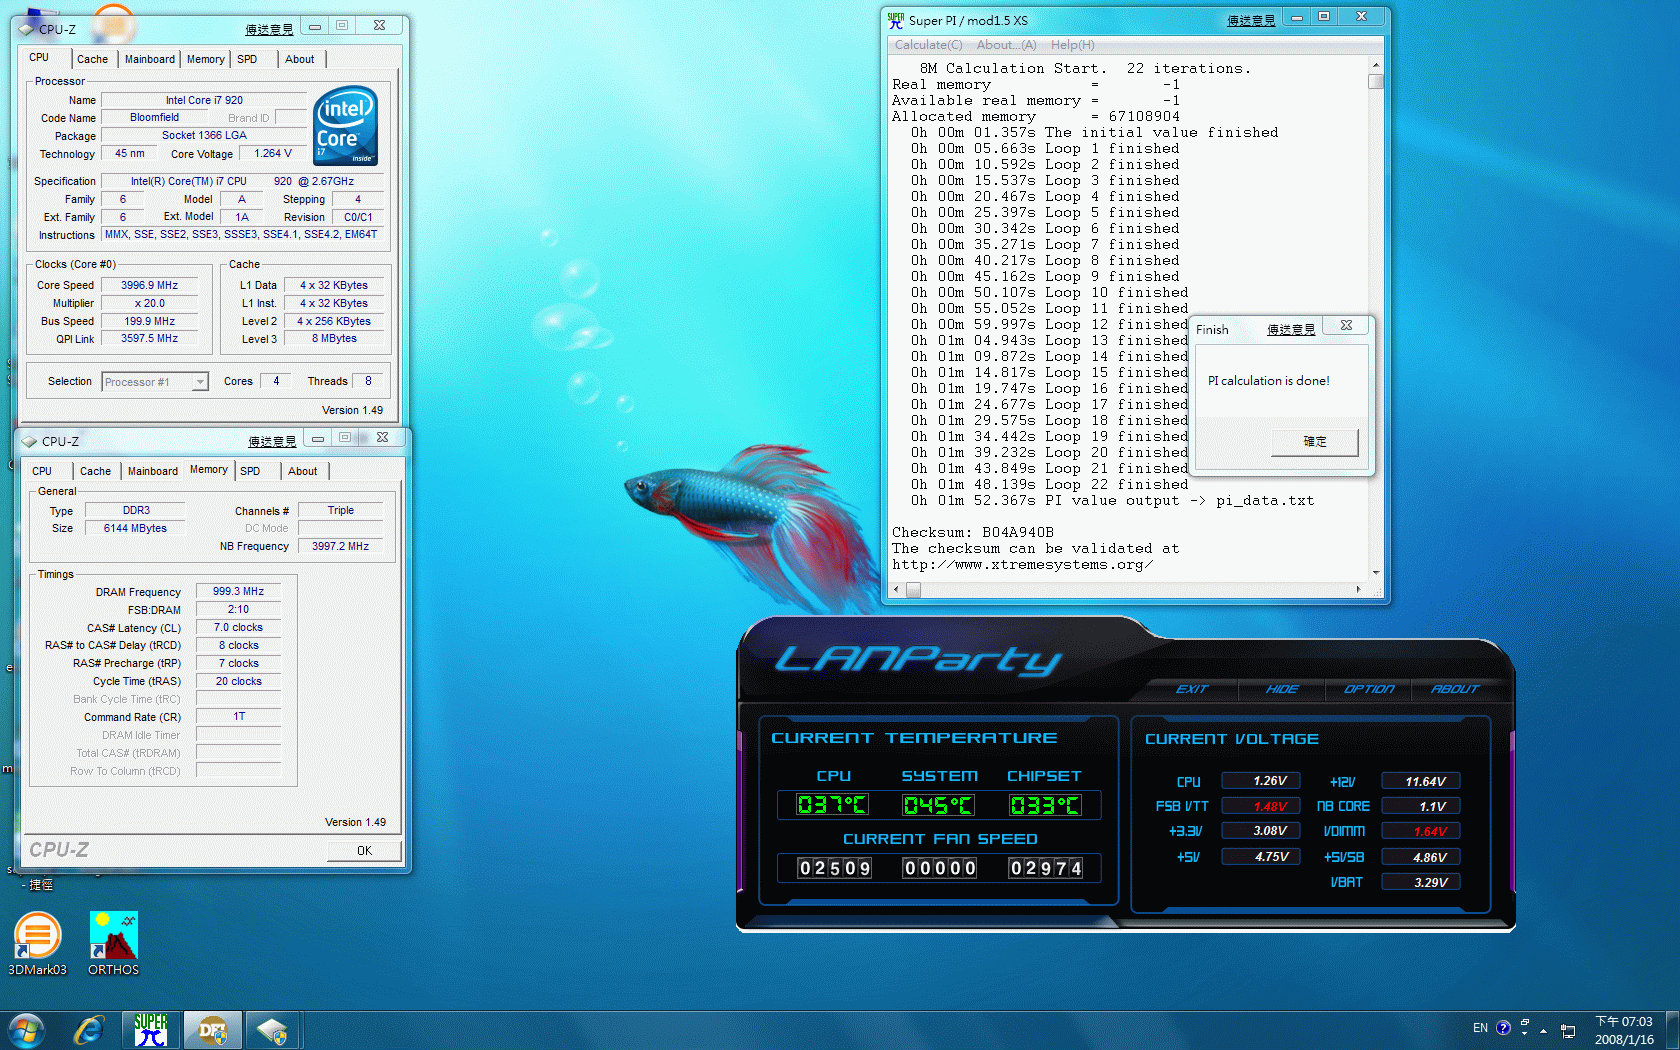
Task: Launch Internet Explorer from the taskbar
Action: 89,1030
